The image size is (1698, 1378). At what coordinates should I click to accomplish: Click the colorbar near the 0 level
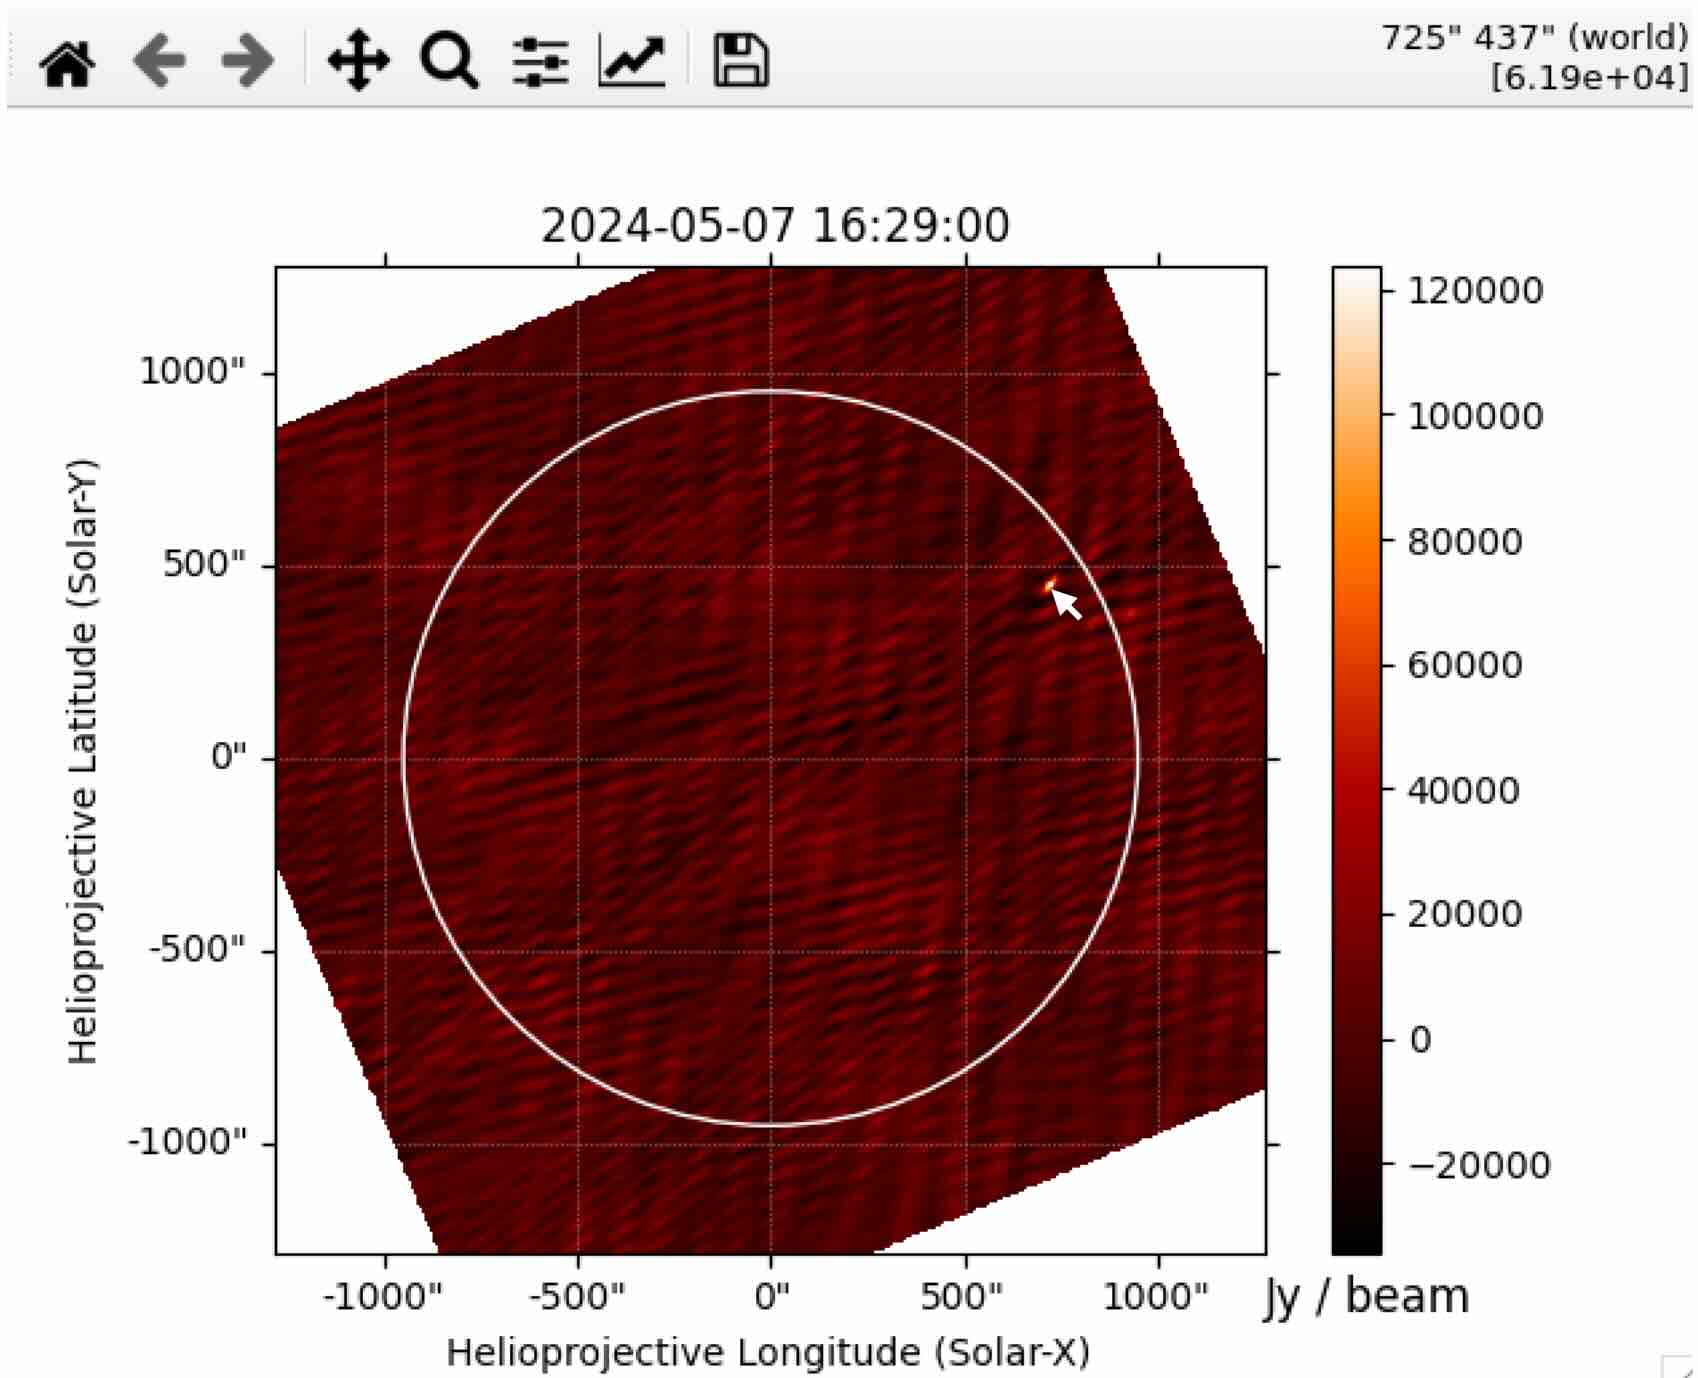[1356, 1040]
